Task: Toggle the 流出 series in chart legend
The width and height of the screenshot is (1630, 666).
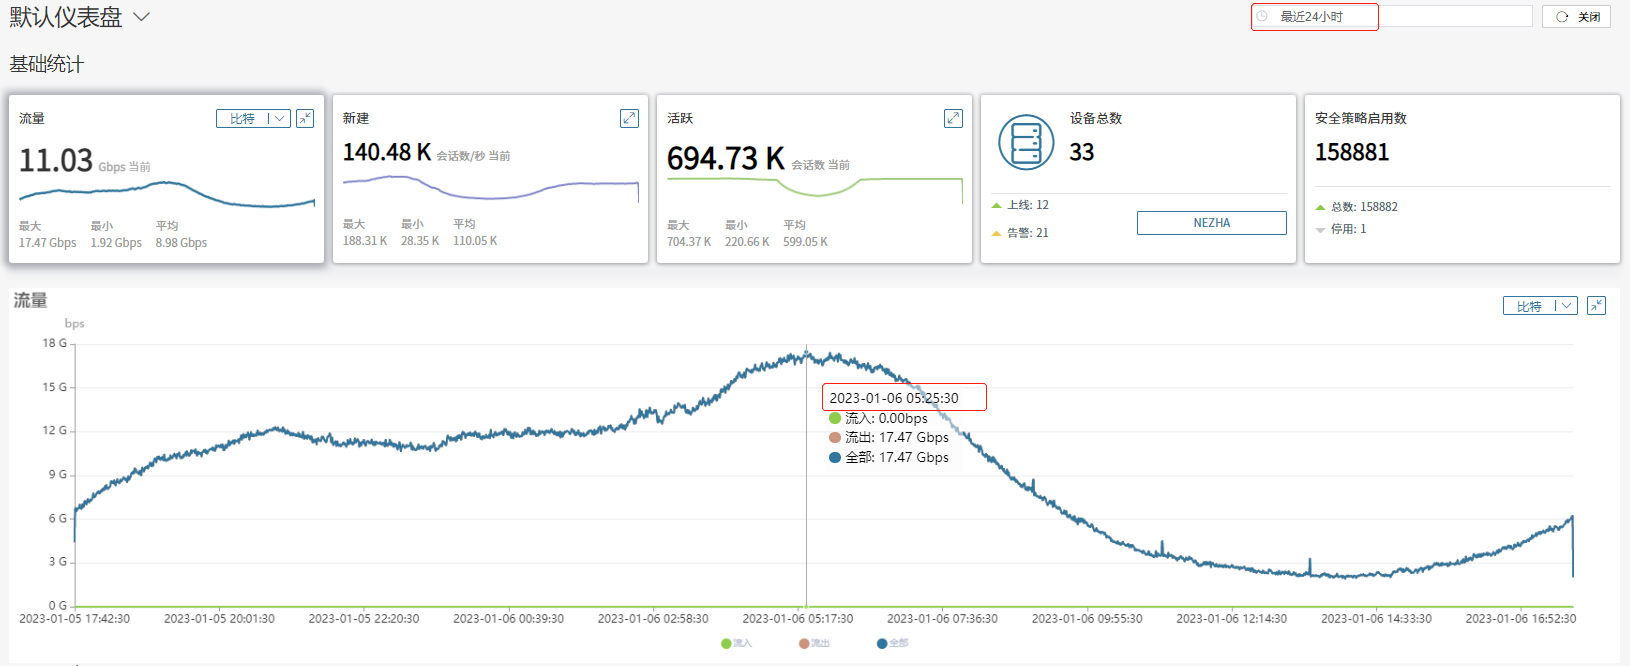Action: [814, 643]
